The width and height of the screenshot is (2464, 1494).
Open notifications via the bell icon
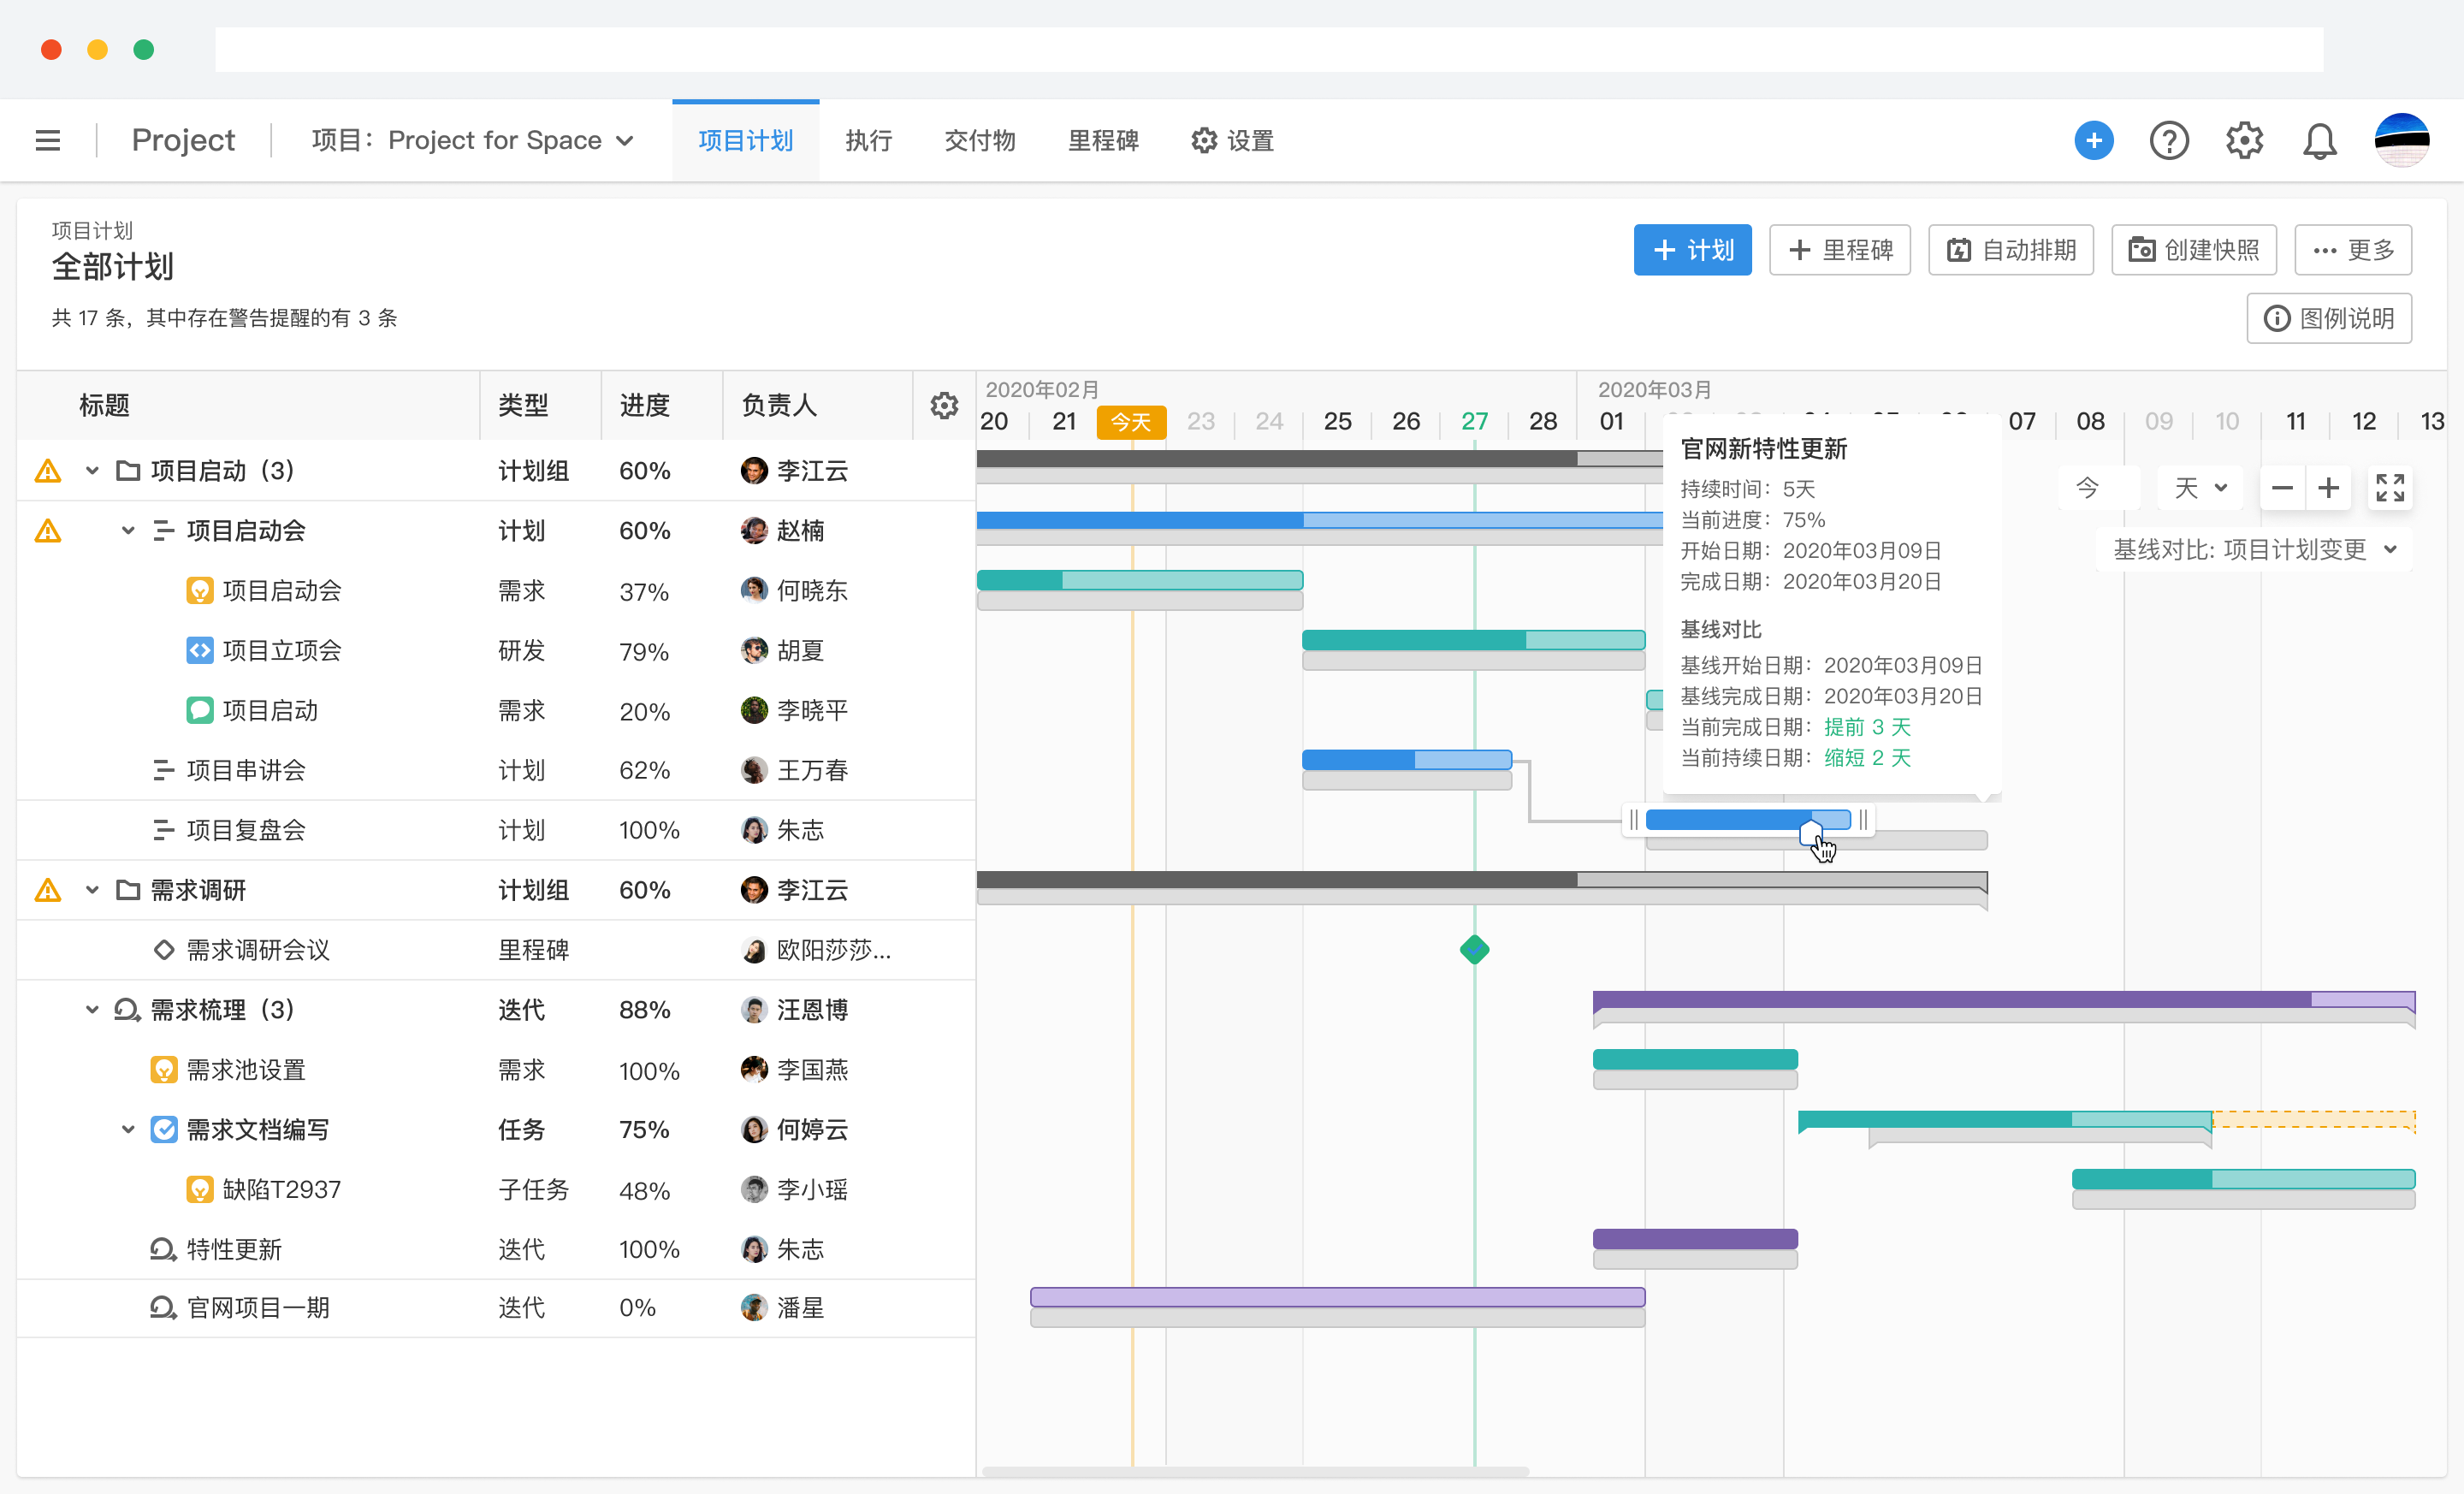tap(2319, 140)
